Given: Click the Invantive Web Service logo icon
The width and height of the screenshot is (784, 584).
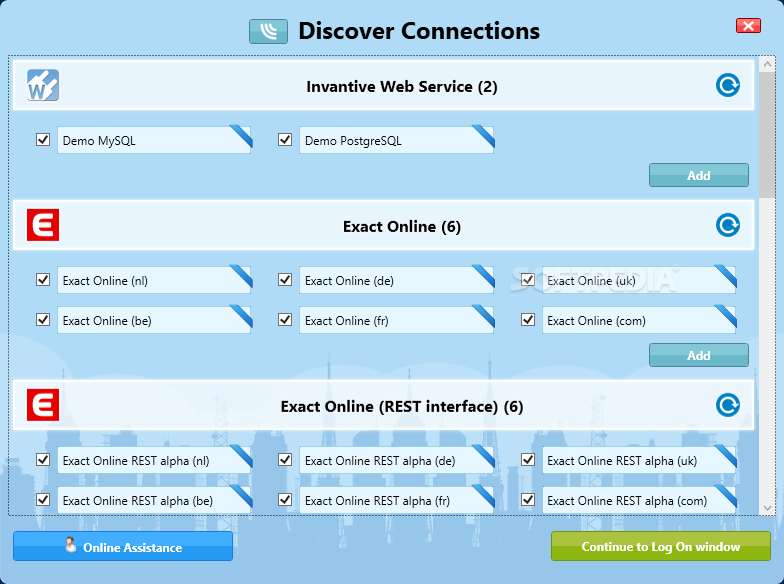Looking at the screenshot, I should 43,86.
